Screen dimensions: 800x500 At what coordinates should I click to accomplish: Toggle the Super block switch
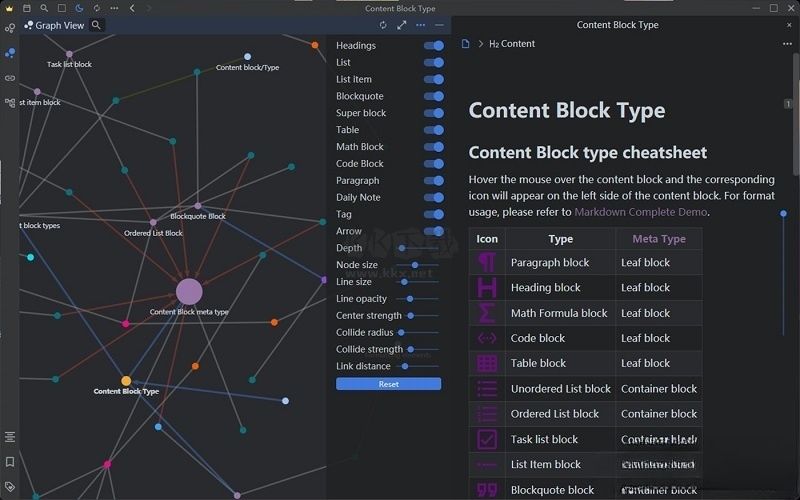click(434, 113)
